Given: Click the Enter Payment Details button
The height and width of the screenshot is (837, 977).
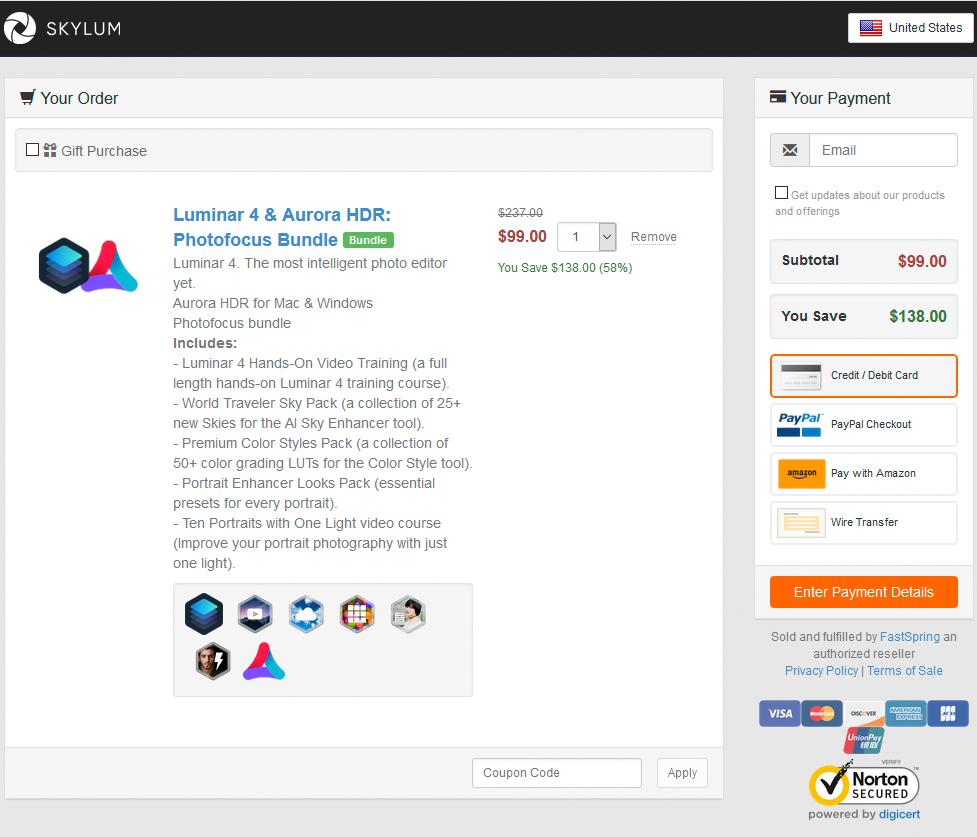Looking at the screenshot, I should 864,592.
